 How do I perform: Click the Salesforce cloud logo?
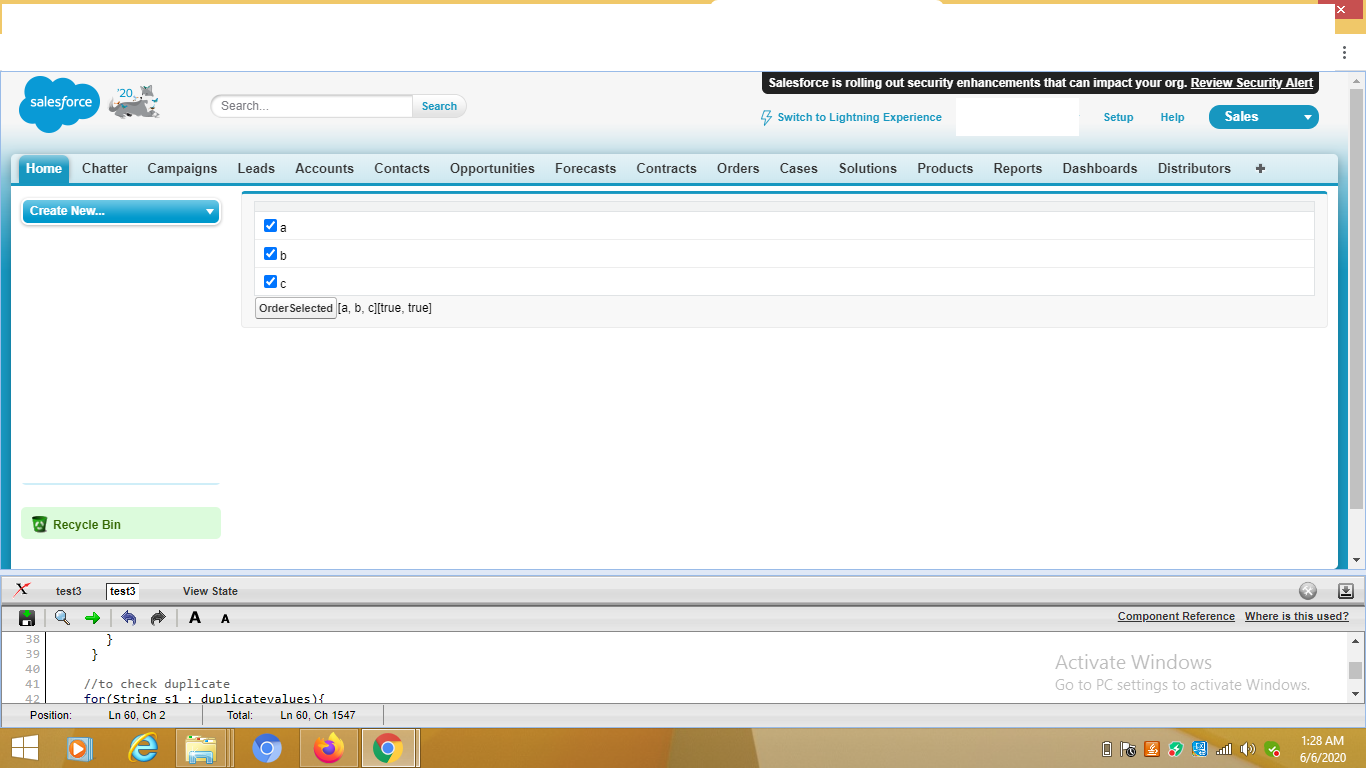point(59,104)
